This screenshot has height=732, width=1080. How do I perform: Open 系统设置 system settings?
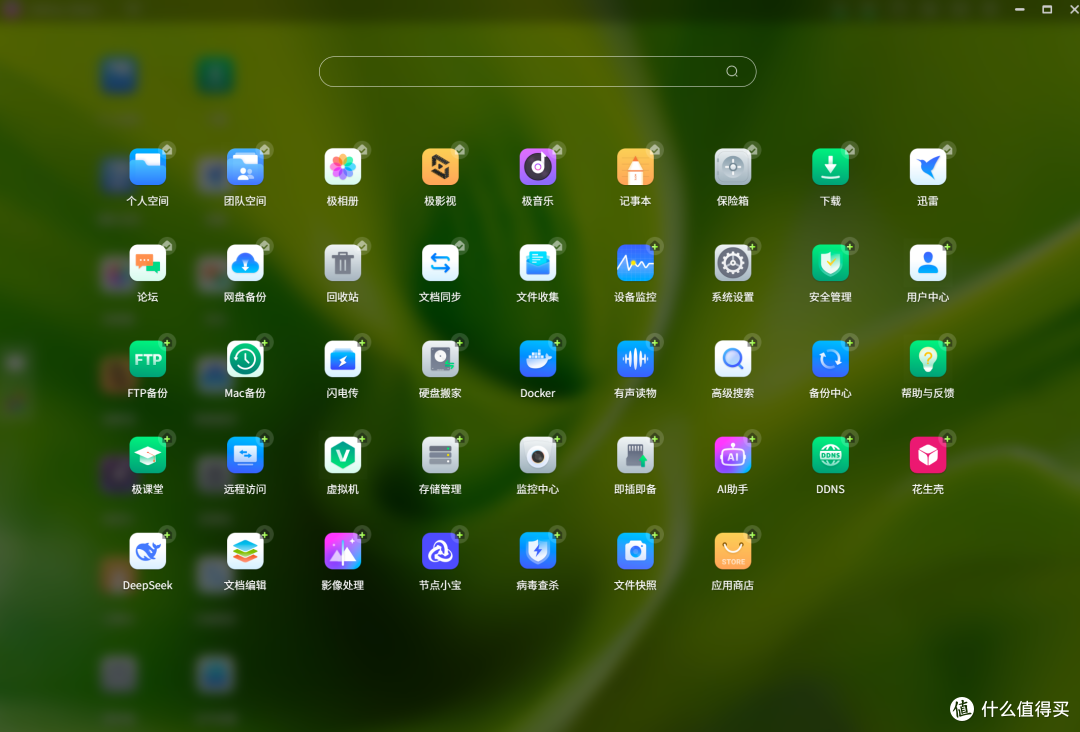pos(732,263)
